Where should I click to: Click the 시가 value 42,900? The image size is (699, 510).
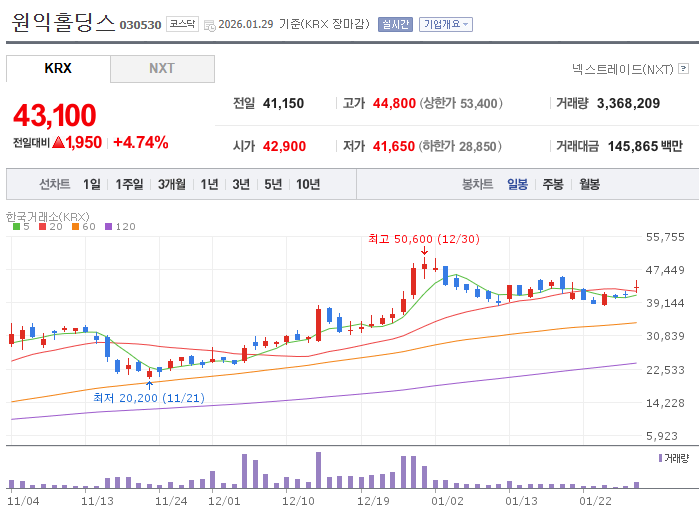click(x=284, y=146)
